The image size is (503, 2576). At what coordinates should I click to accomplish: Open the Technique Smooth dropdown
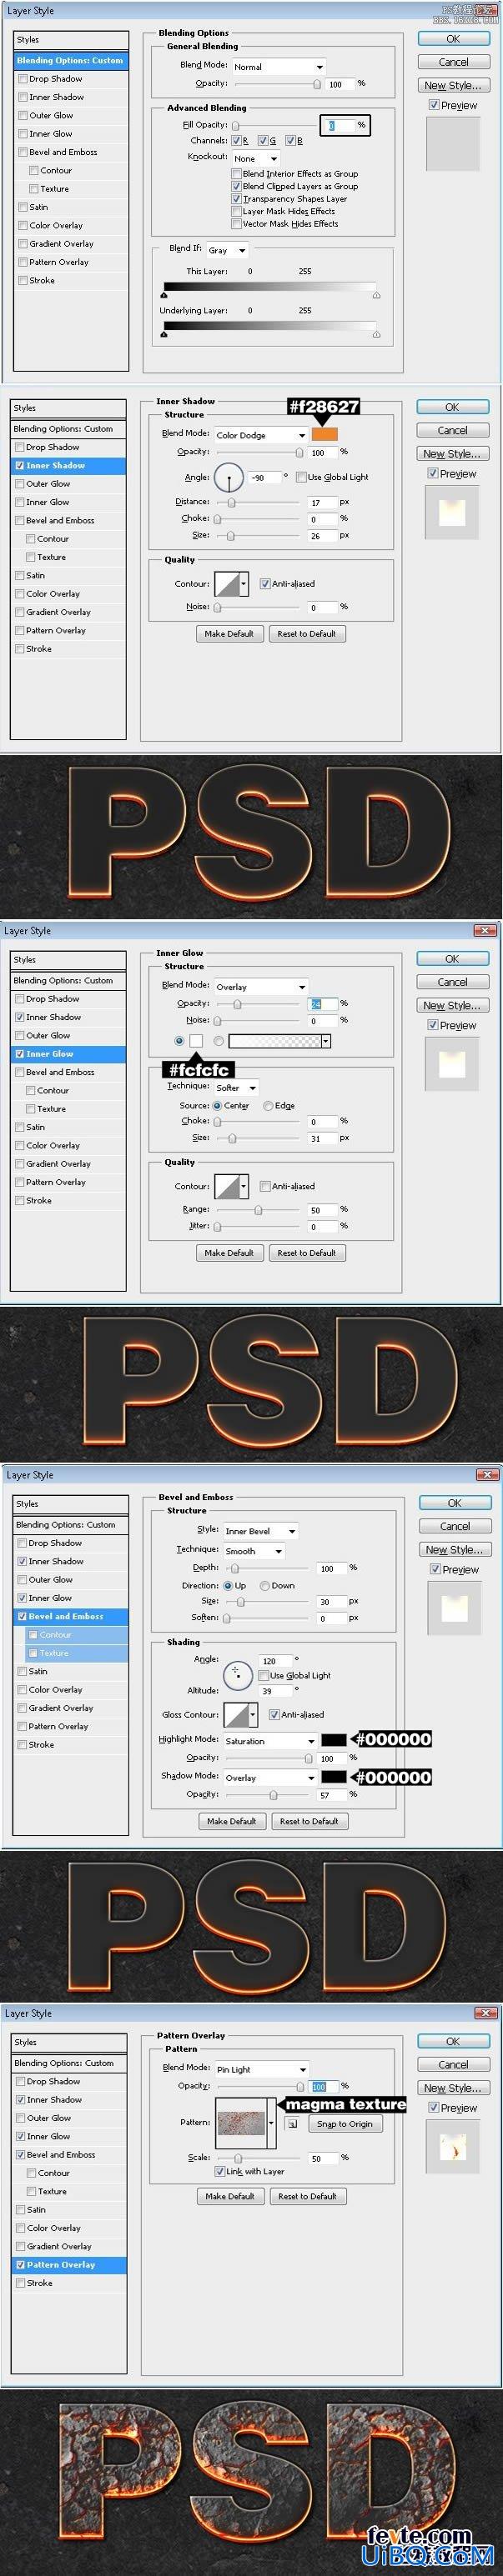(253, 1551)
